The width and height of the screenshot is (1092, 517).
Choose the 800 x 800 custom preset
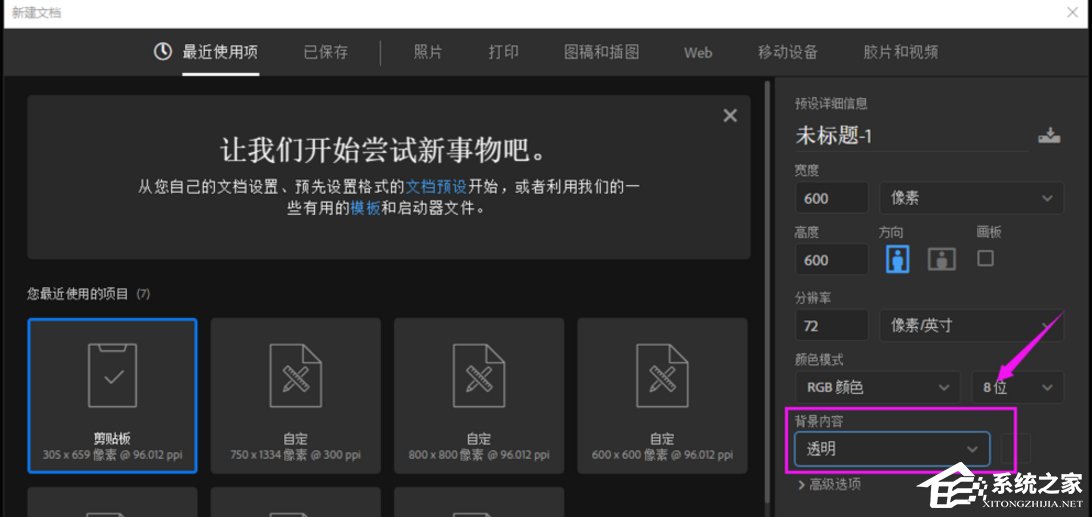[x=478, y=395]
